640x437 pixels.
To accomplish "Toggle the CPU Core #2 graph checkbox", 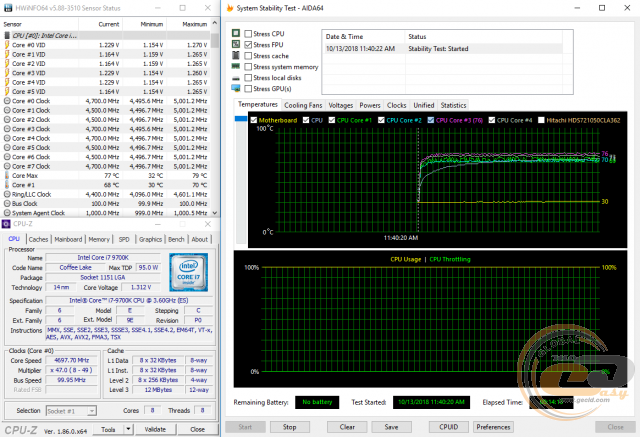I will 381,120.
